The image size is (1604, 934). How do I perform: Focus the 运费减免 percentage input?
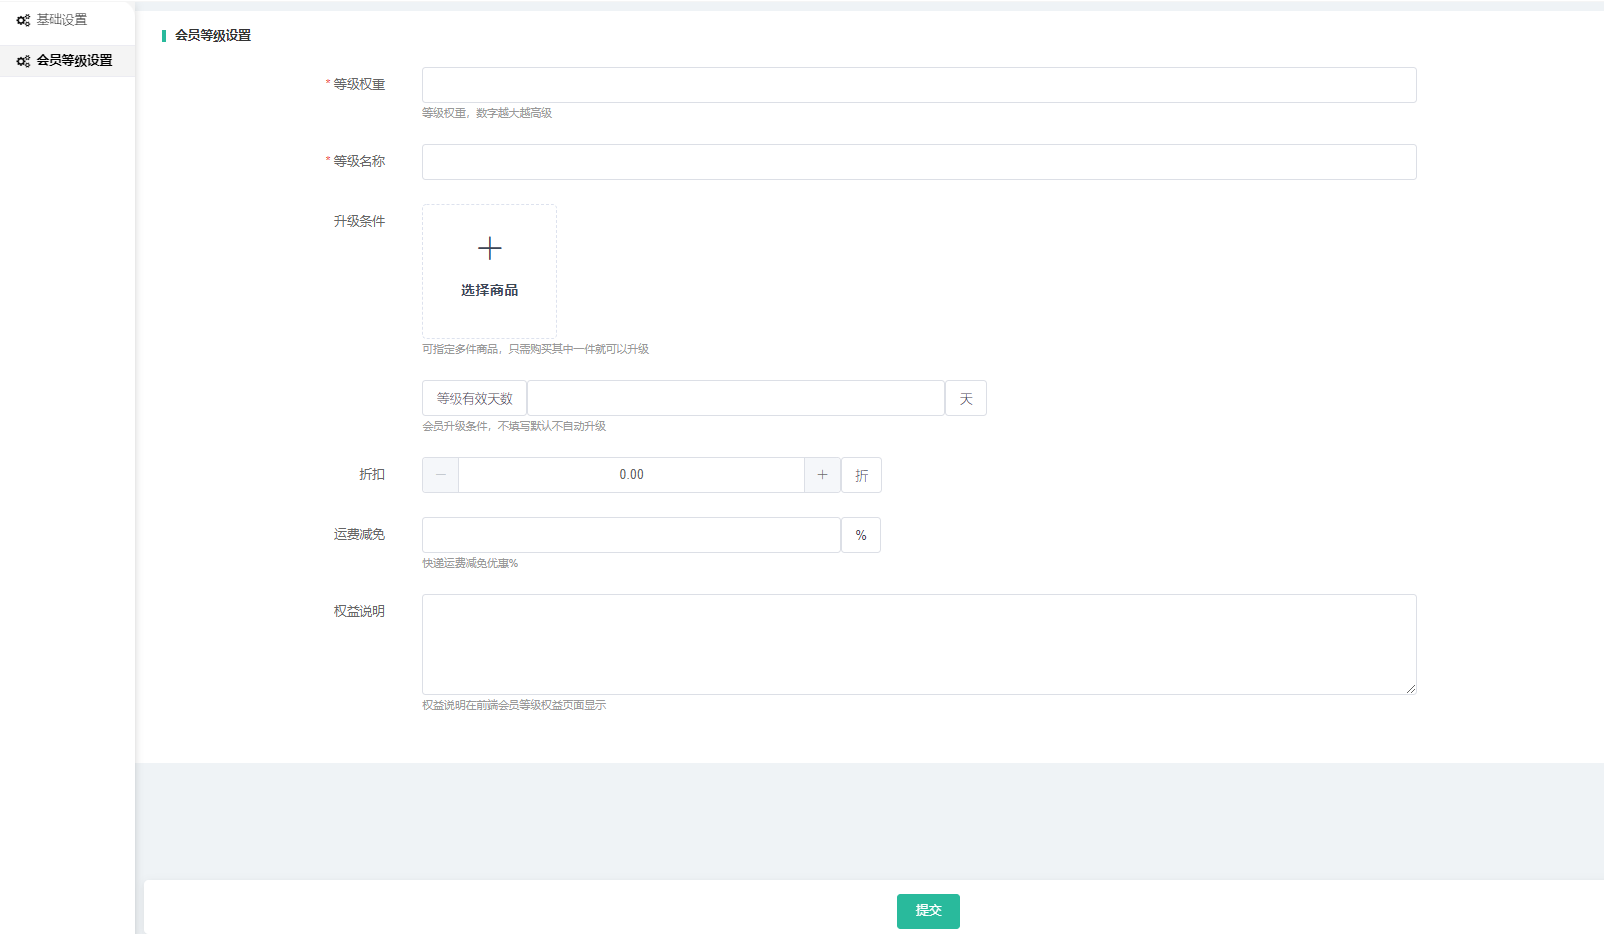tap(630, 535)
